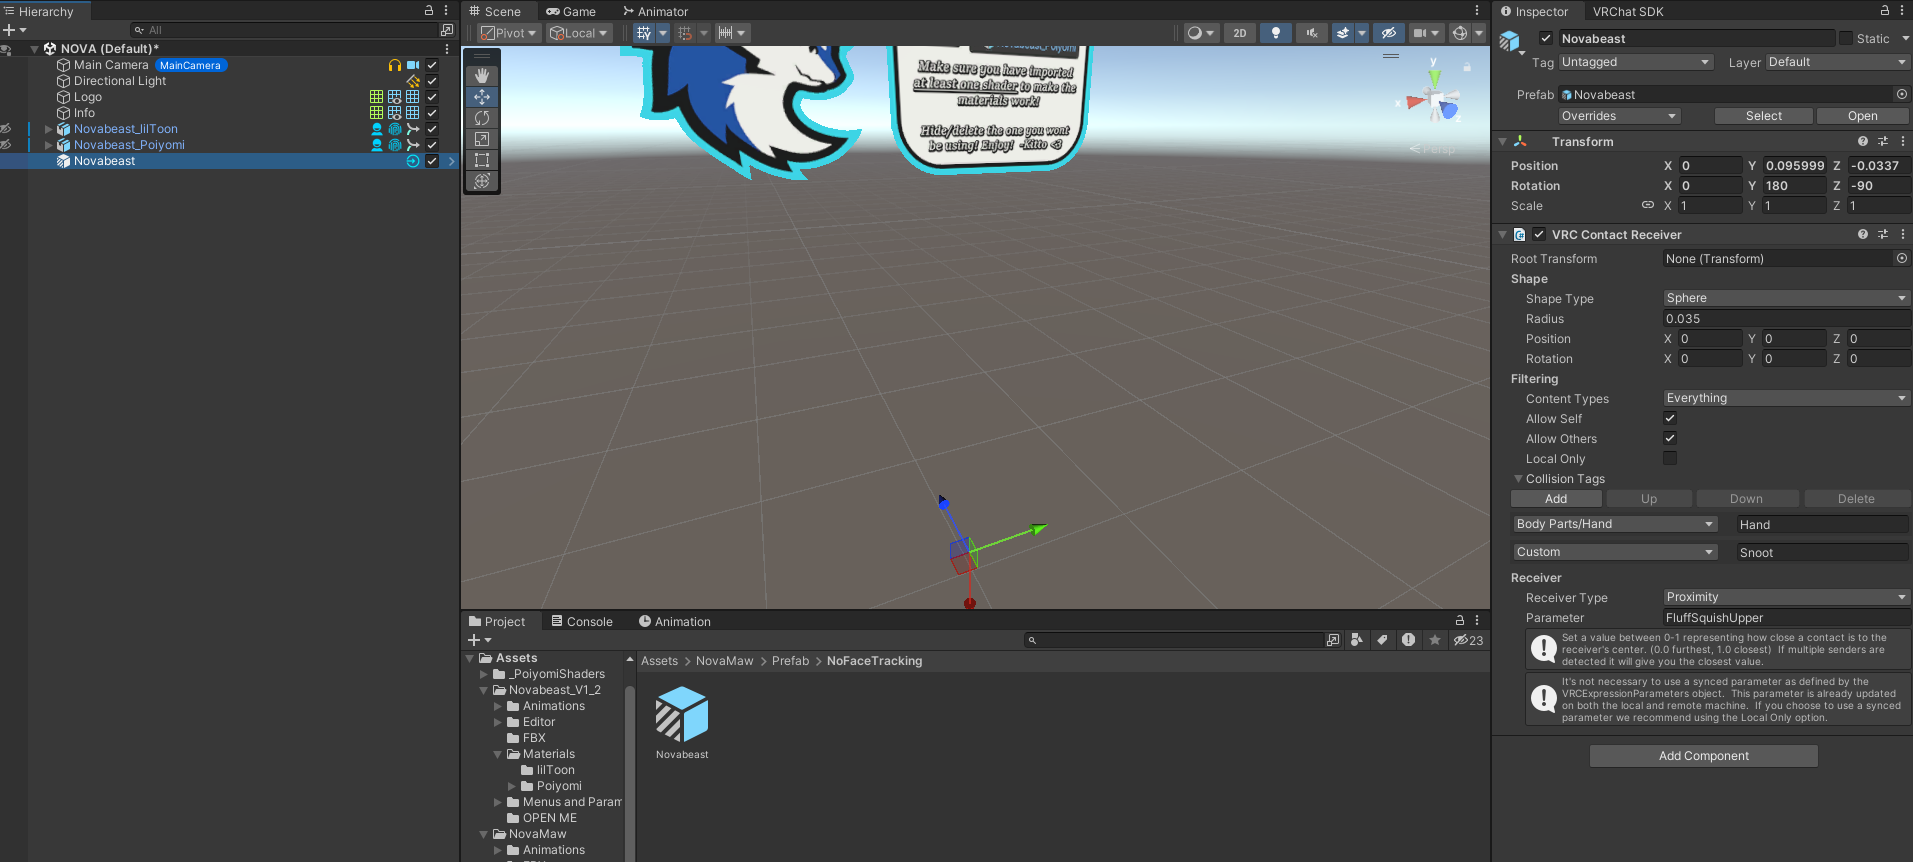
Task: Select the Rect transform tool
Action: (x=482, y=160)
